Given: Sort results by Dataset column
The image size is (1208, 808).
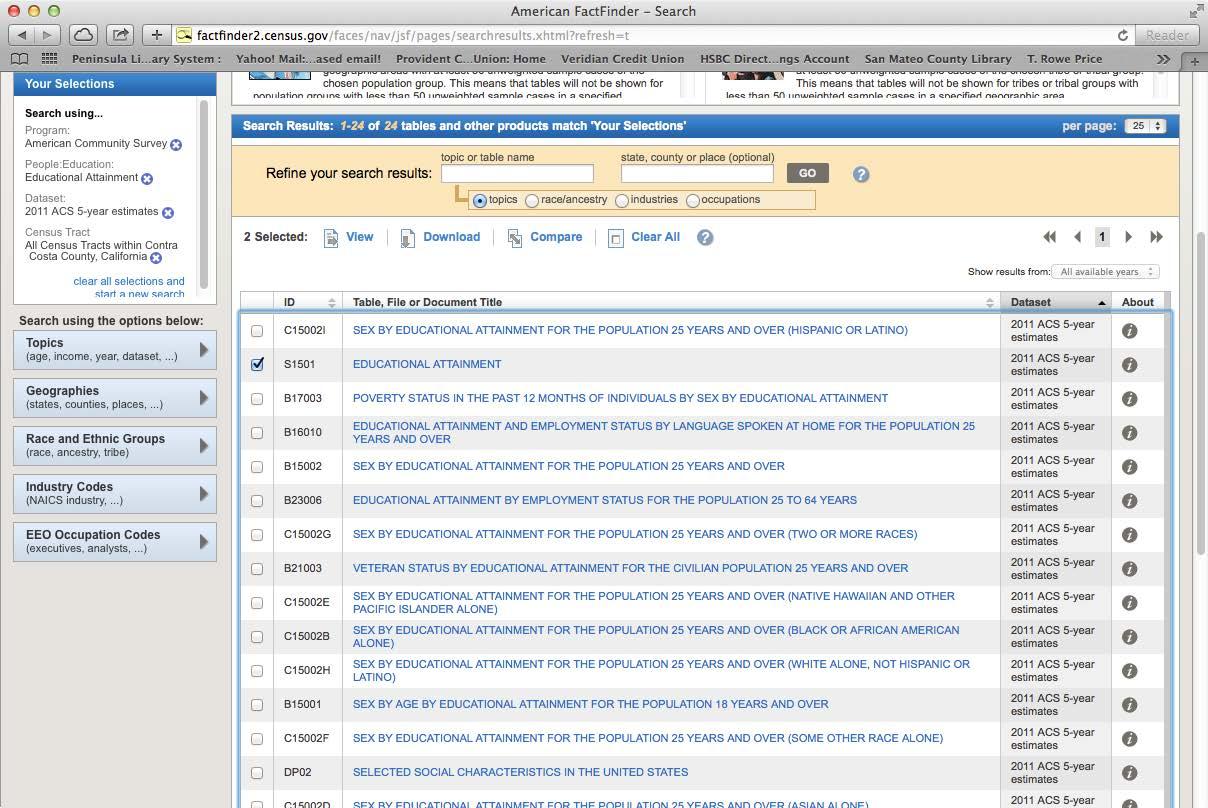Looking at the screenshot, I should (x=1056, y=302).
